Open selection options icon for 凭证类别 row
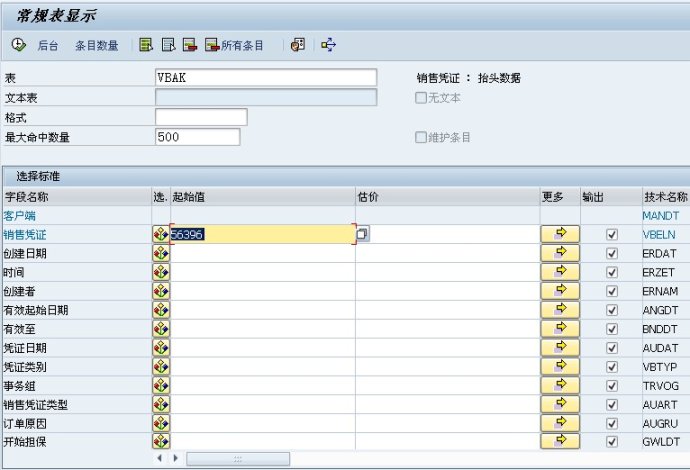This screenshot has height=470, width=690. click(x=160, y=366)
